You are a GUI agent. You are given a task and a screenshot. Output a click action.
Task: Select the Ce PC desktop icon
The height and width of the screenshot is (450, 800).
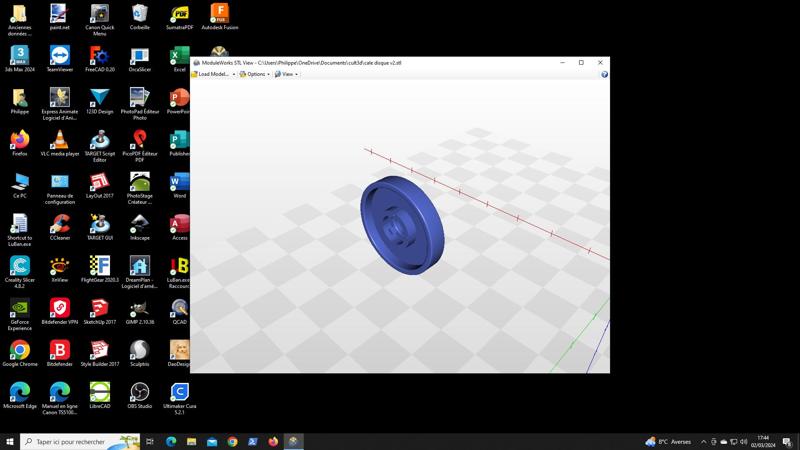(x=20, y=185)
